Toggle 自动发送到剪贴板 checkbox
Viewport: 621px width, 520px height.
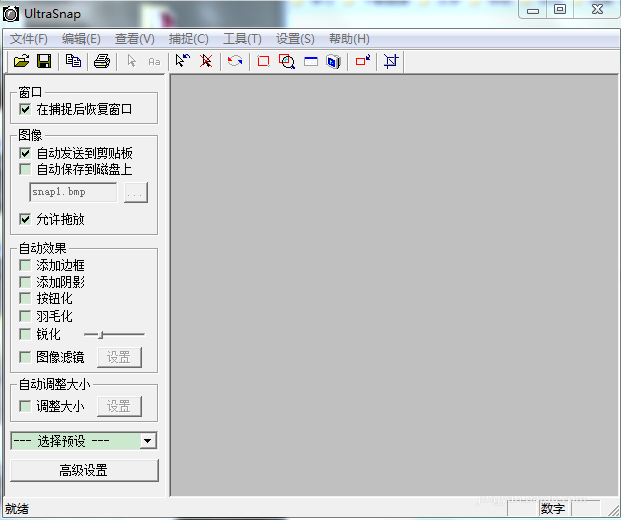tap(25, 153)
